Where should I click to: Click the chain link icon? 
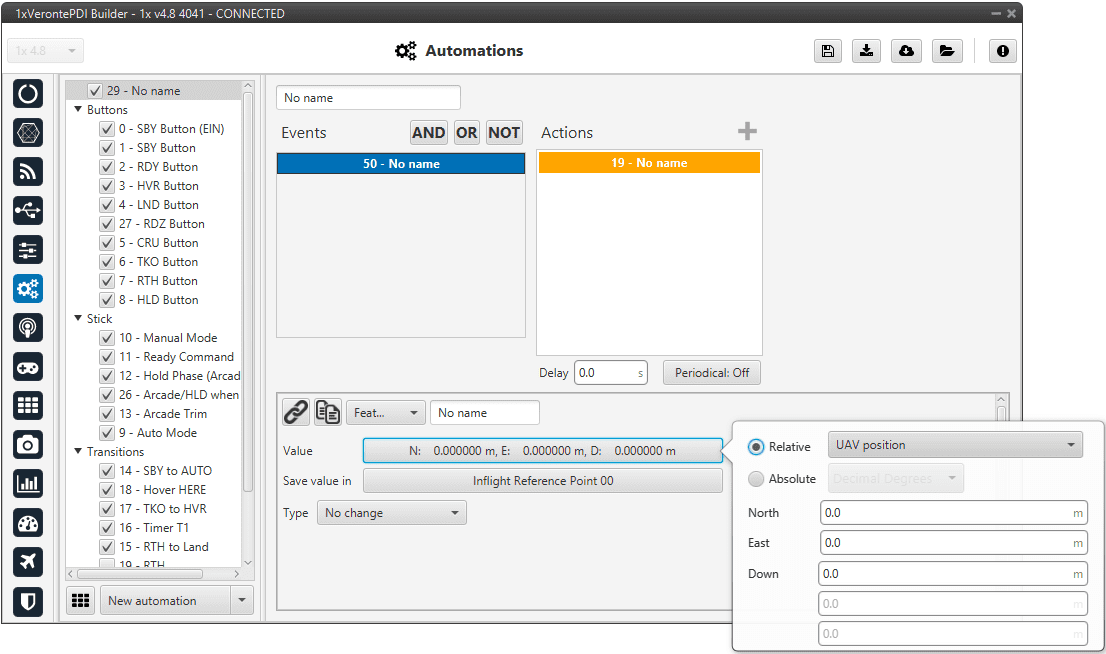coord(295,412)
